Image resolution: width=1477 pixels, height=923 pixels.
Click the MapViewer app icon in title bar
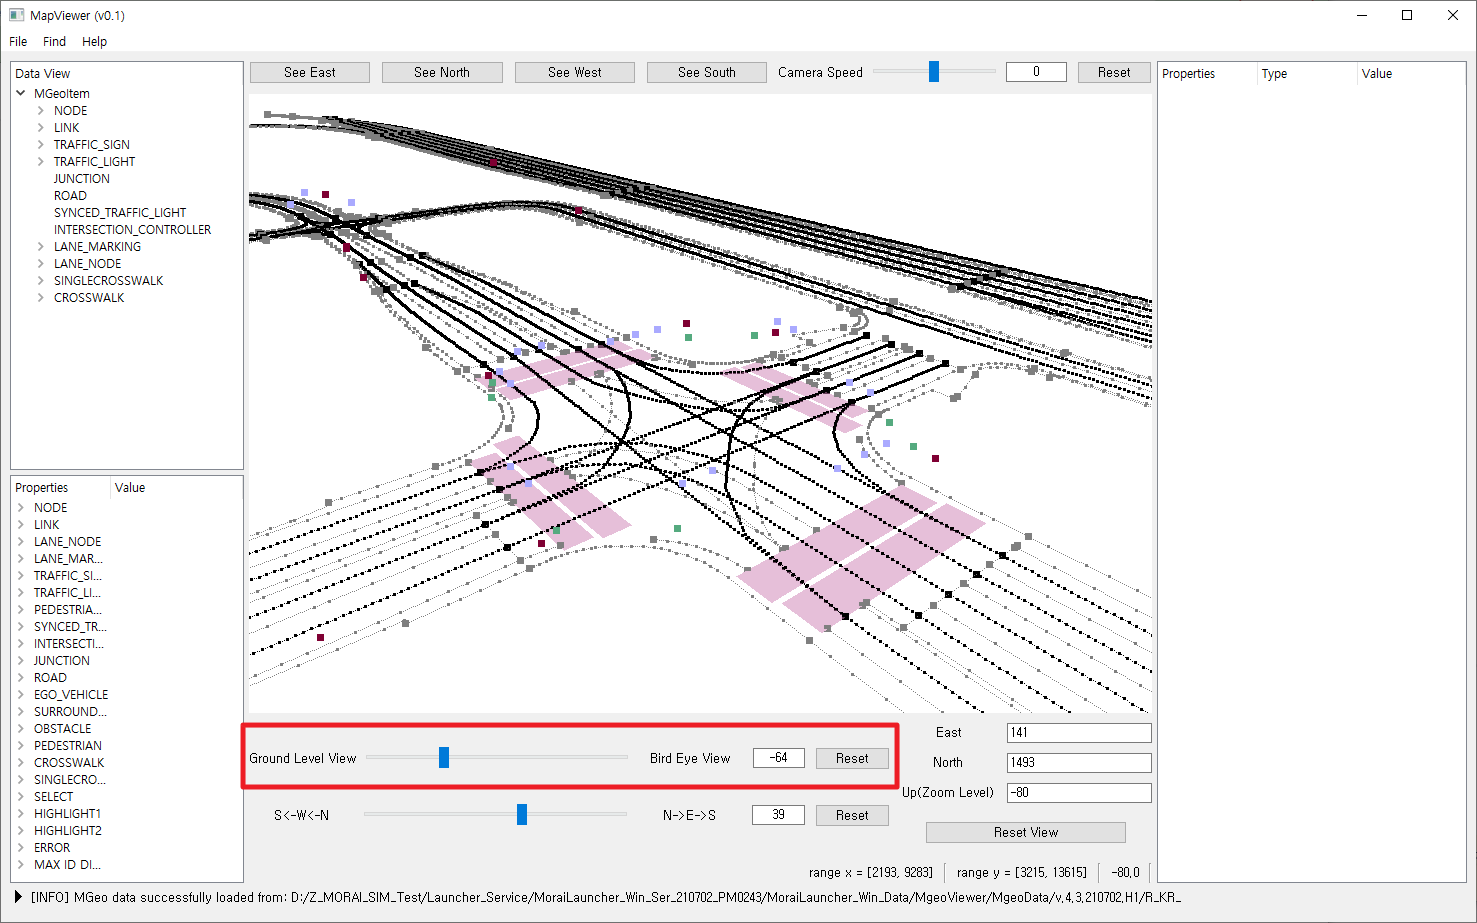pyautogui.click(x=16, y=15)
